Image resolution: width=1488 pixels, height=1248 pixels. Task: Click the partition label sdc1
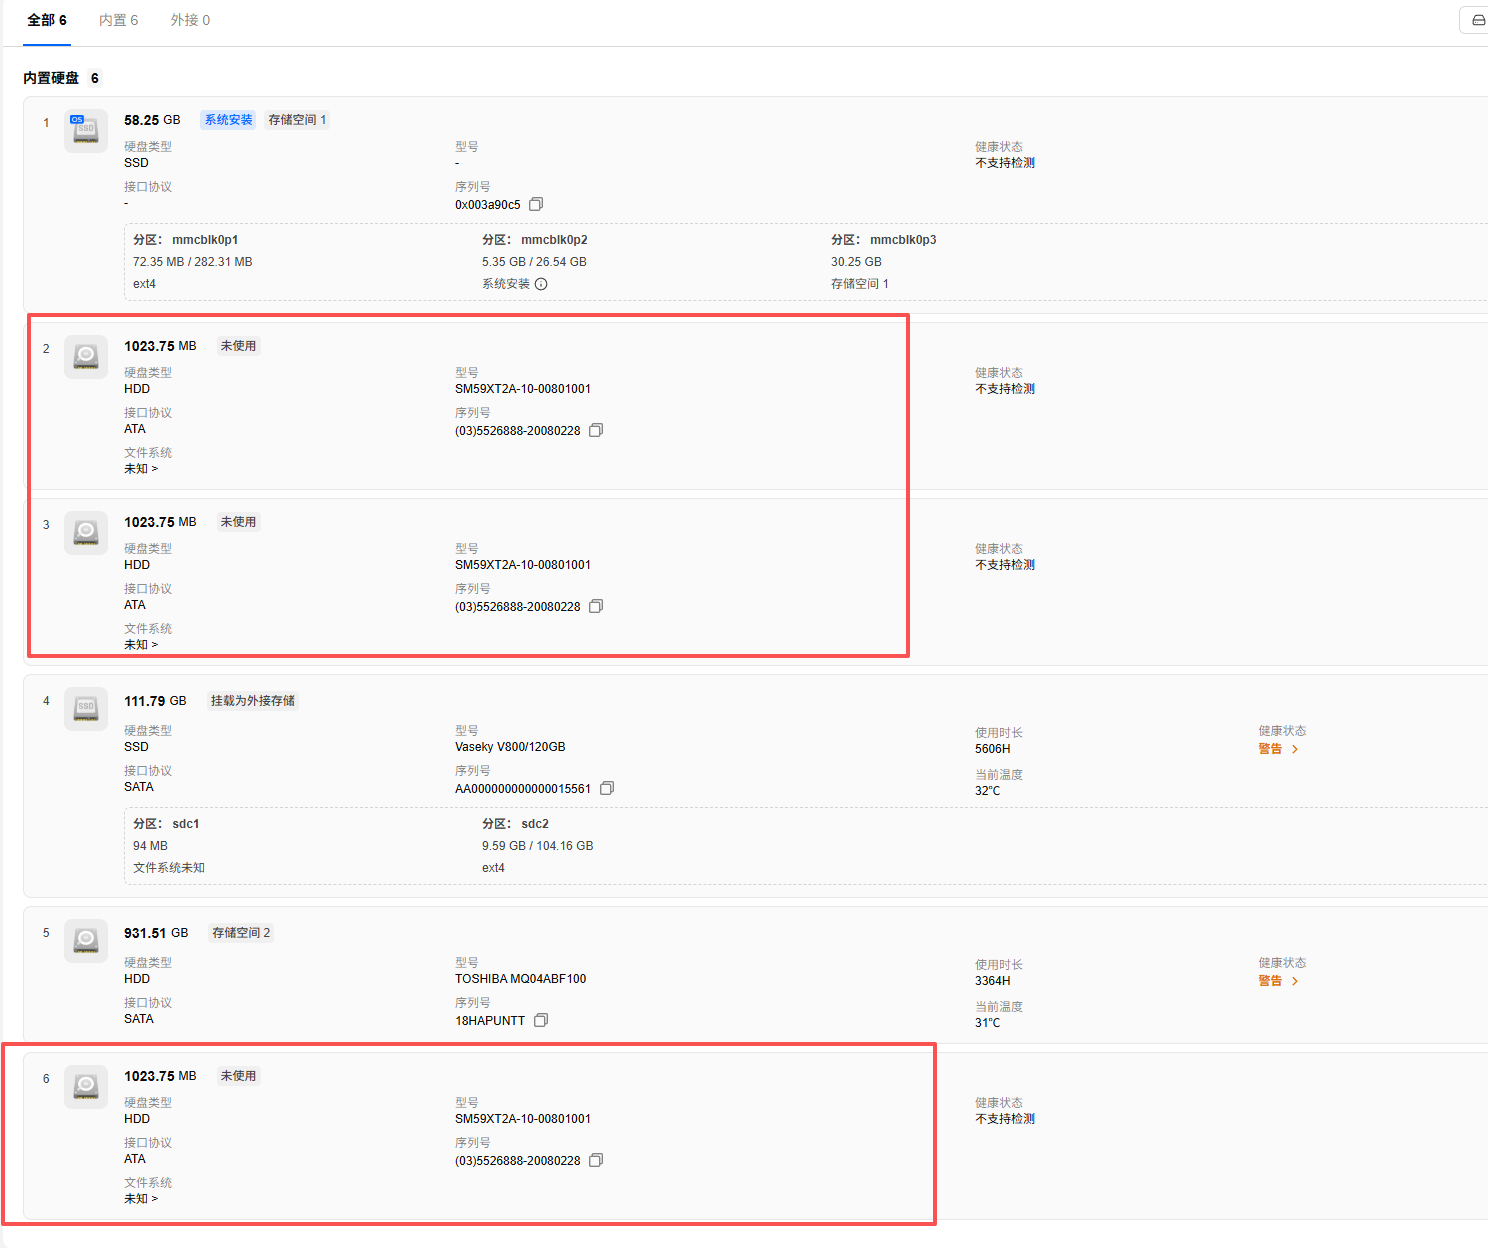(x=186, y=824)
